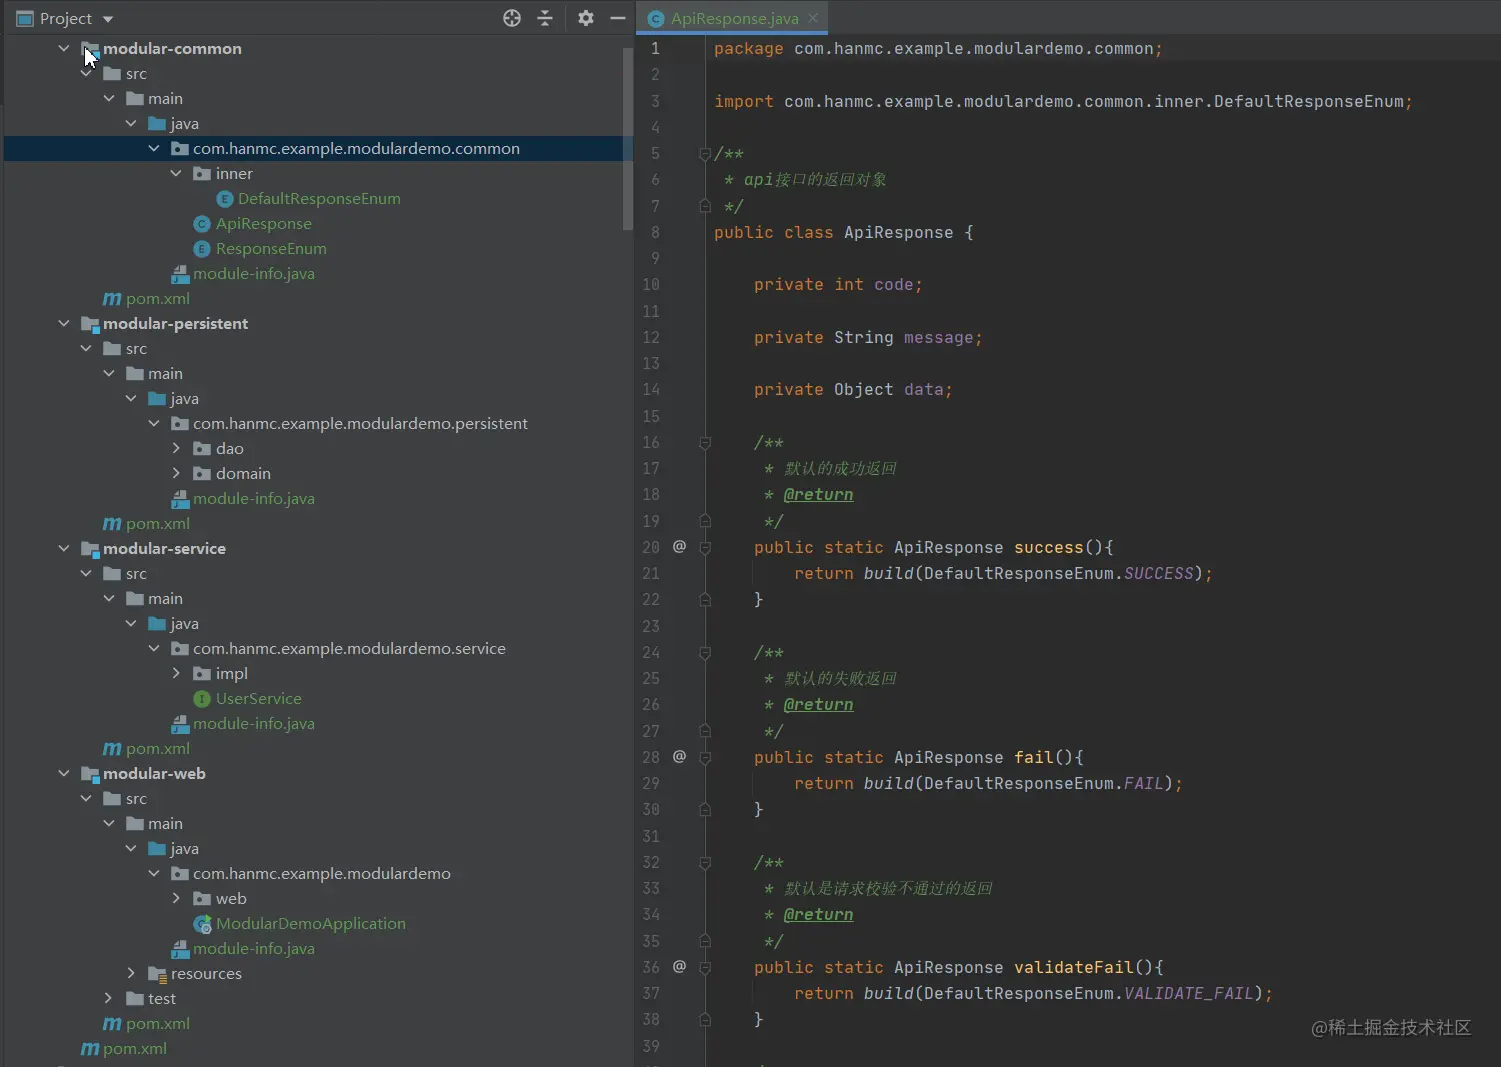Toggle code fold on the fail method line

(705, 758)
